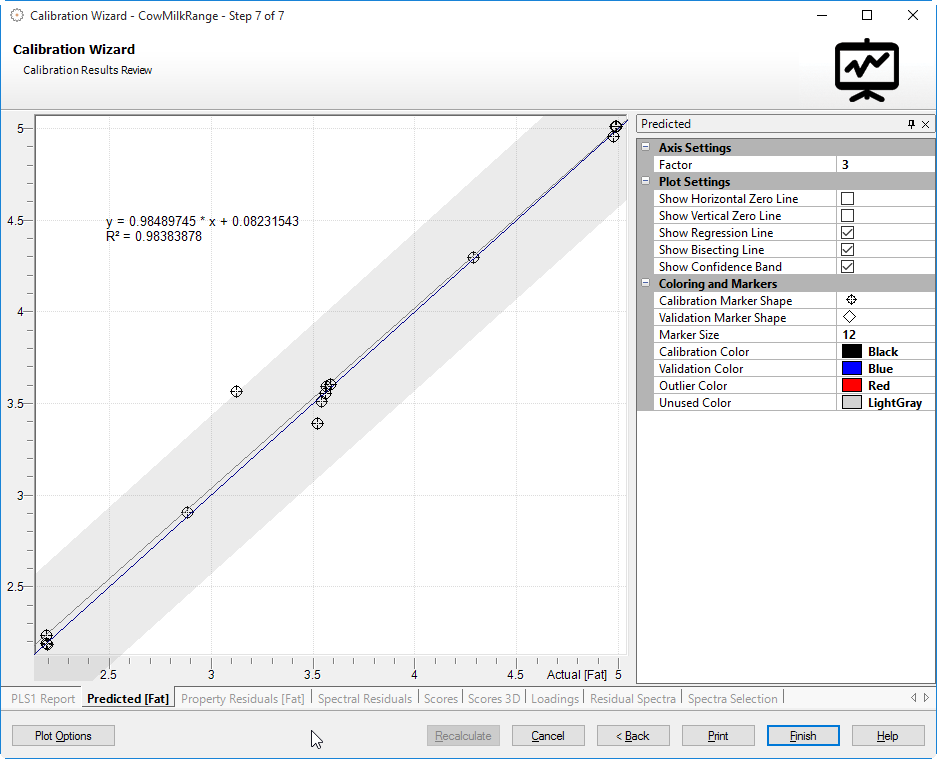Switch to the PLS1 Report tab
The width and height of the screenshot is (937, 759).
pos(43,699)
